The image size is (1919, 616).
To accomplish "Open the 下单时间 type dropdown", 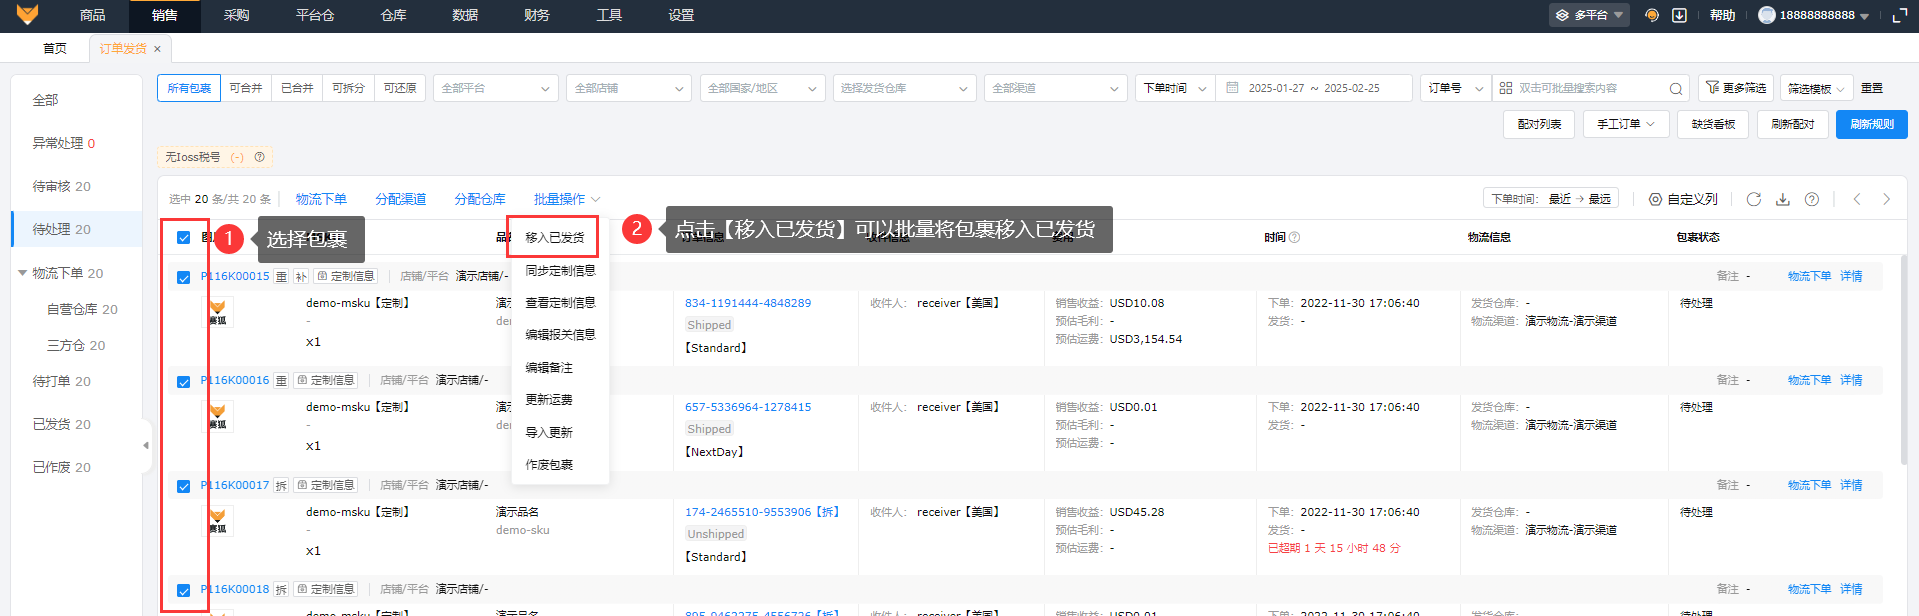I will [x=1175, y=88].
